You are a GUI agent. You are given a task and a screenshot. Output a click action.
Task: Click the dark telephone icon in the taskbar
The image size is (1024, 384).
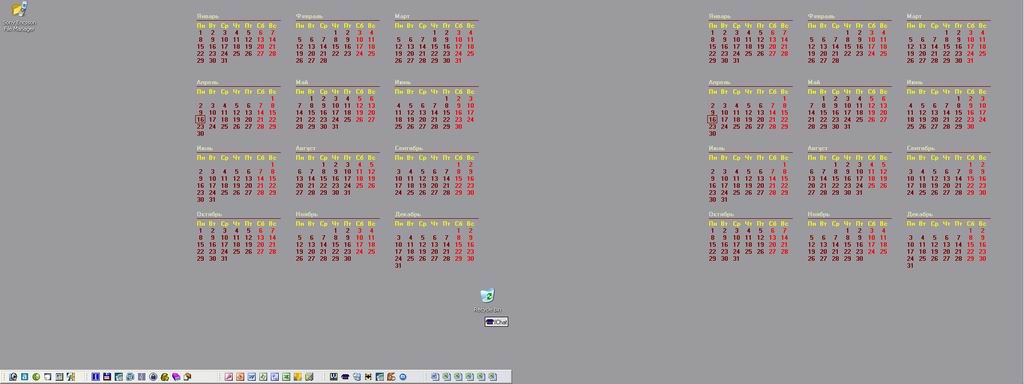345,377
